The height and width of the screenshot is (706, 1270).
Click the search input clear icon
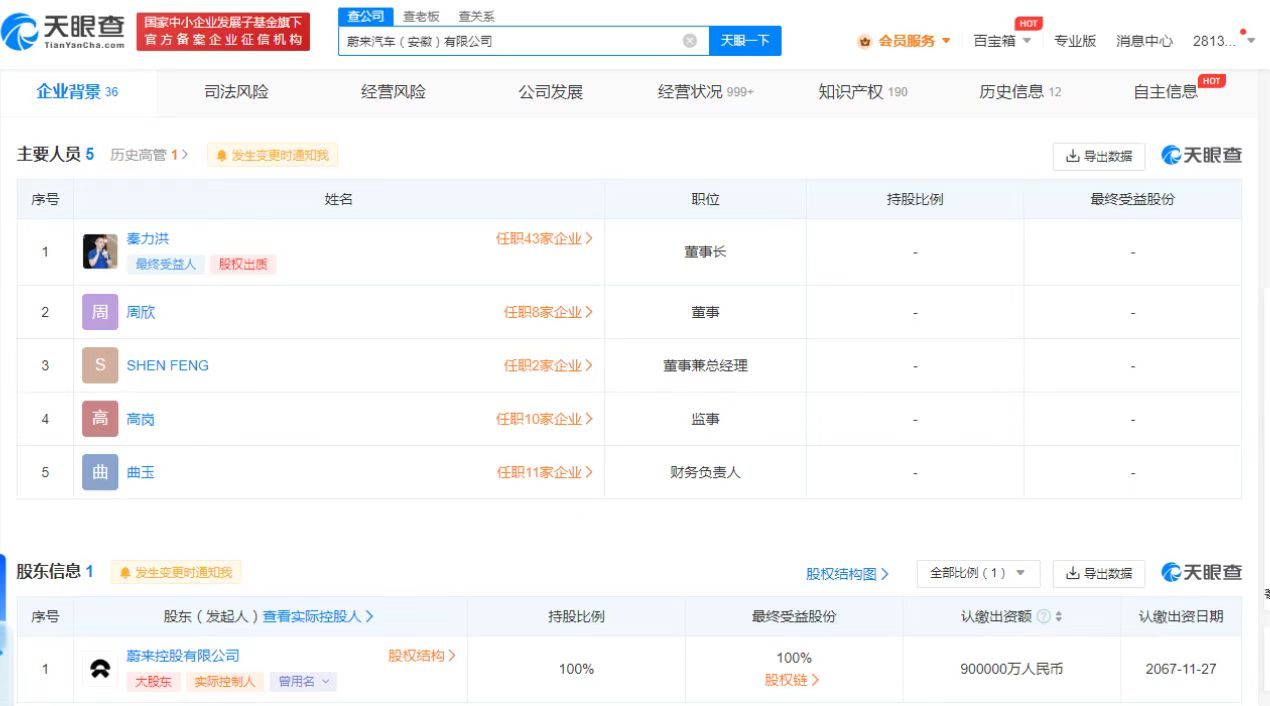(x=689, y=39)
